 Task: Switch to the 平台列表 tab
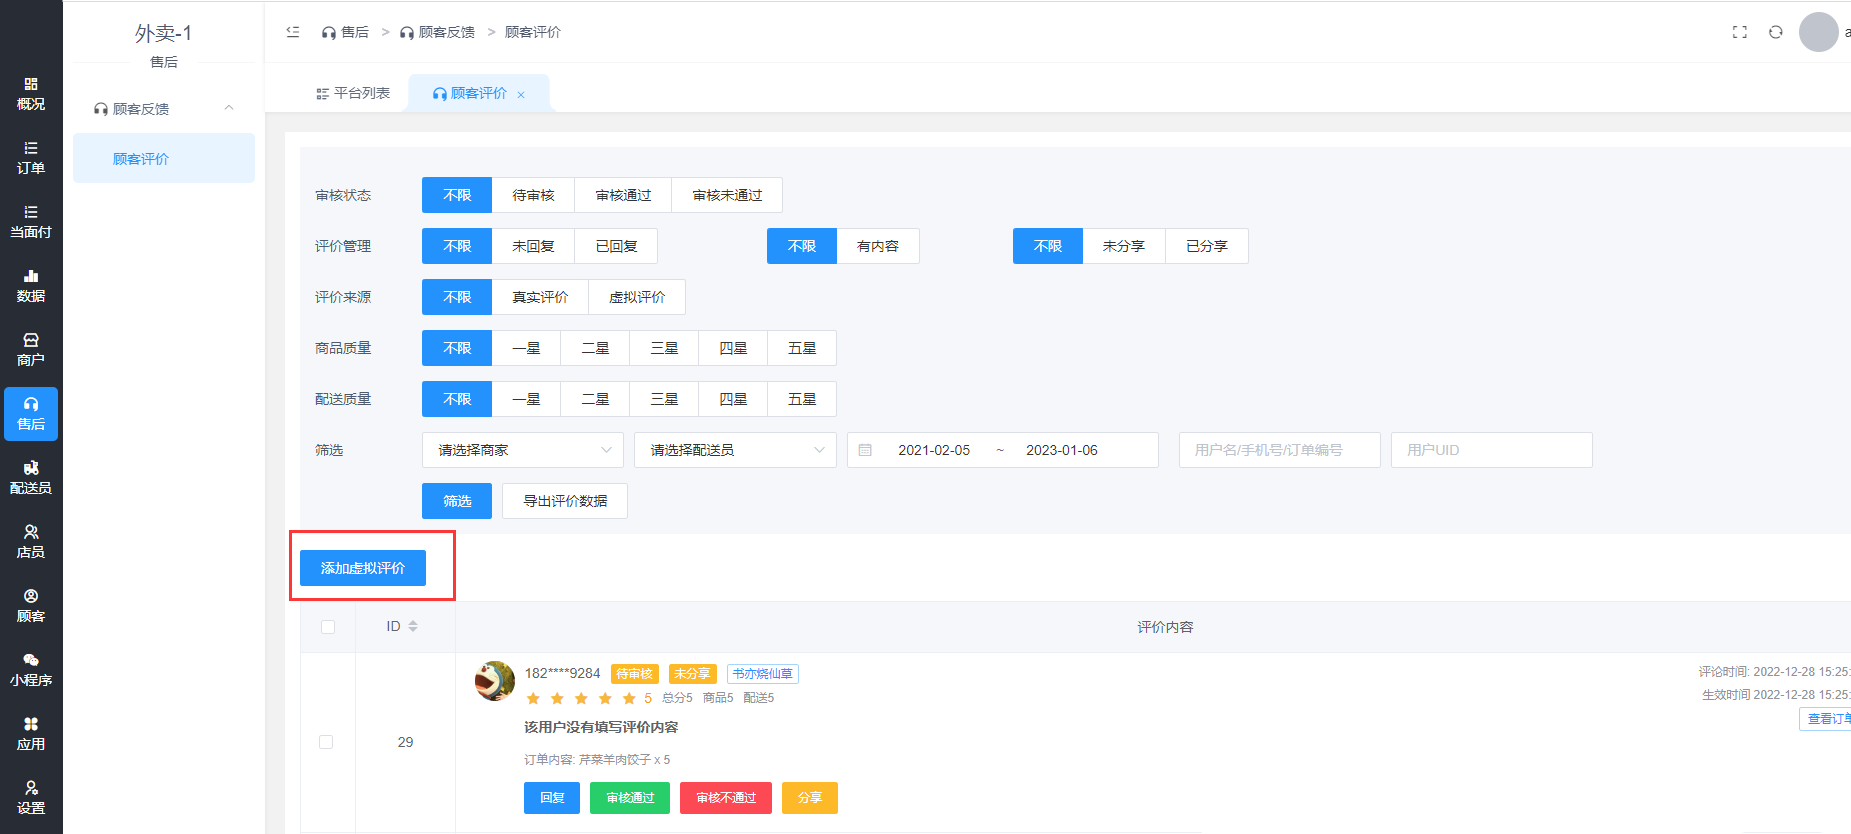[353, 93]
